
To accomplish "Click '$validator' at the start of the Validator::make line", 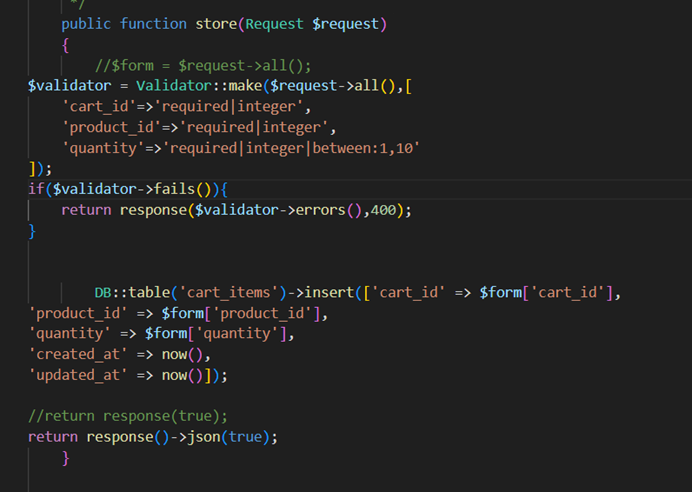I will (70, 86).
